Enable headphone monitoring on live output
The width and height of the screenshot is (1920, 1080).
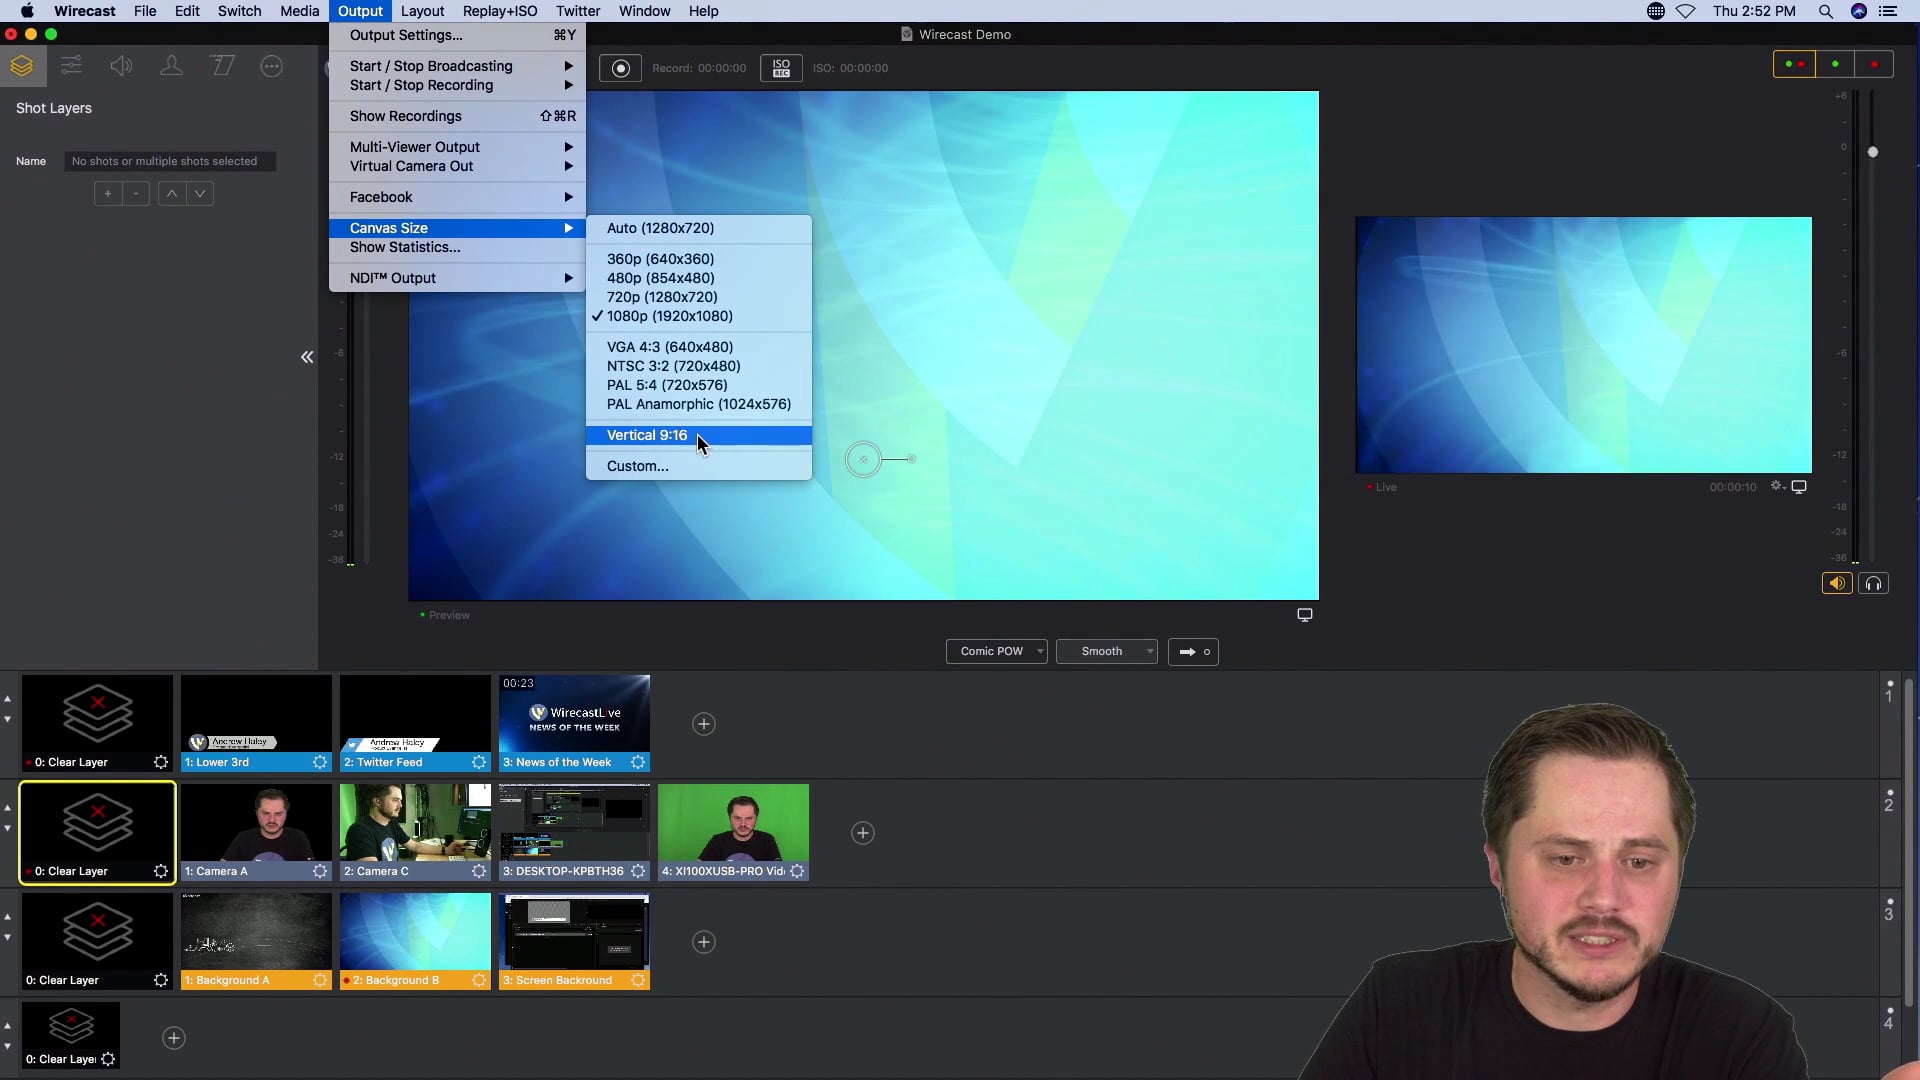point(1874,583)
